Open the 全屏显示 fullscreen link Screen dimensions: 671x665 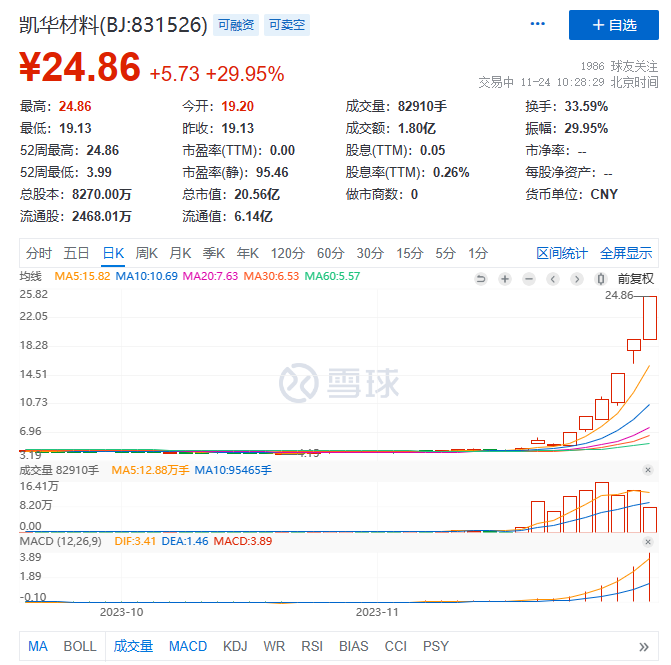coord(626,253)
